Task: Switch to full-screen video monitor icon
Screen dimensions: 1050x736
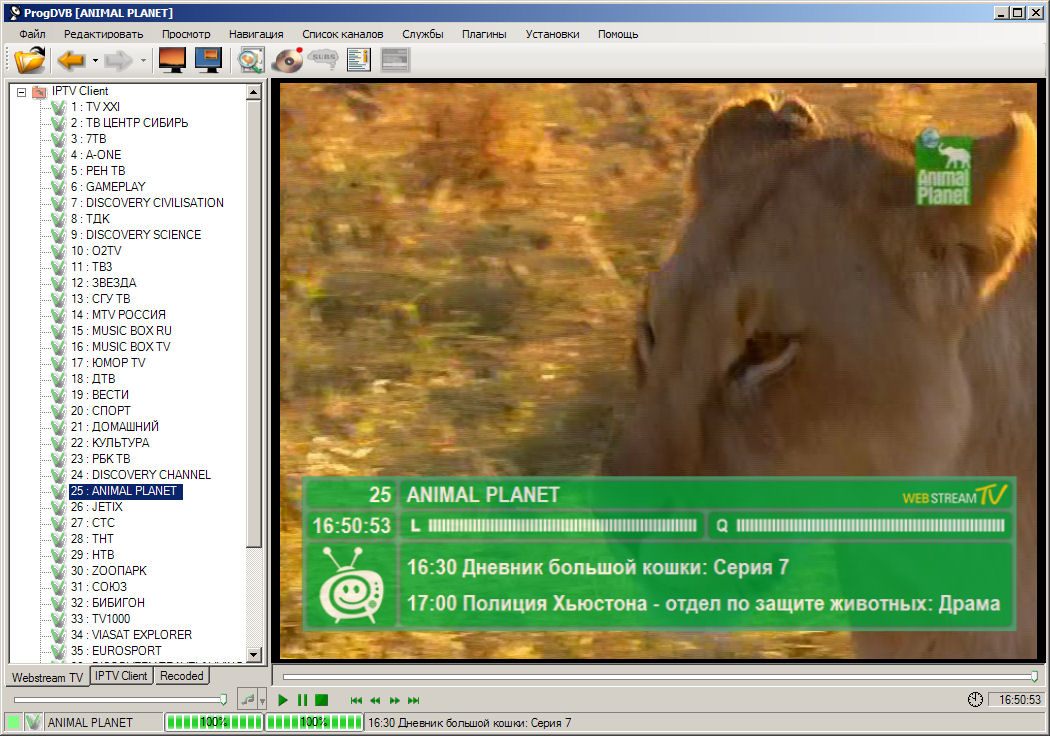Action: (172, 60)
